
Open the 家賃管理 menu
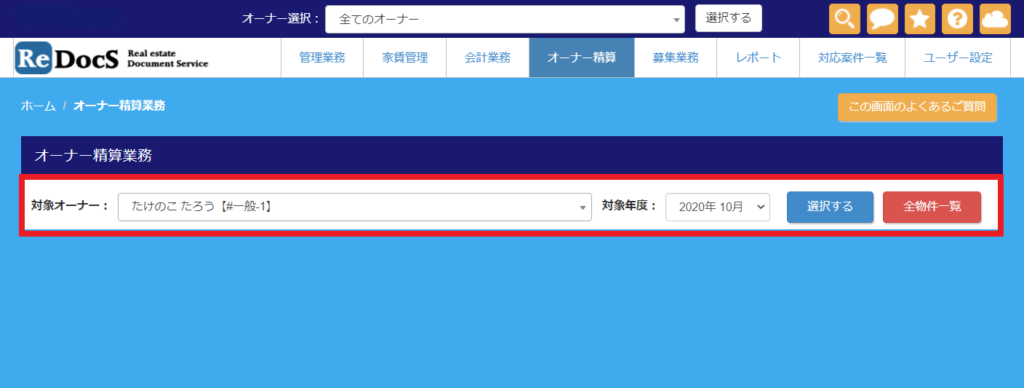[x=405, y=57]
